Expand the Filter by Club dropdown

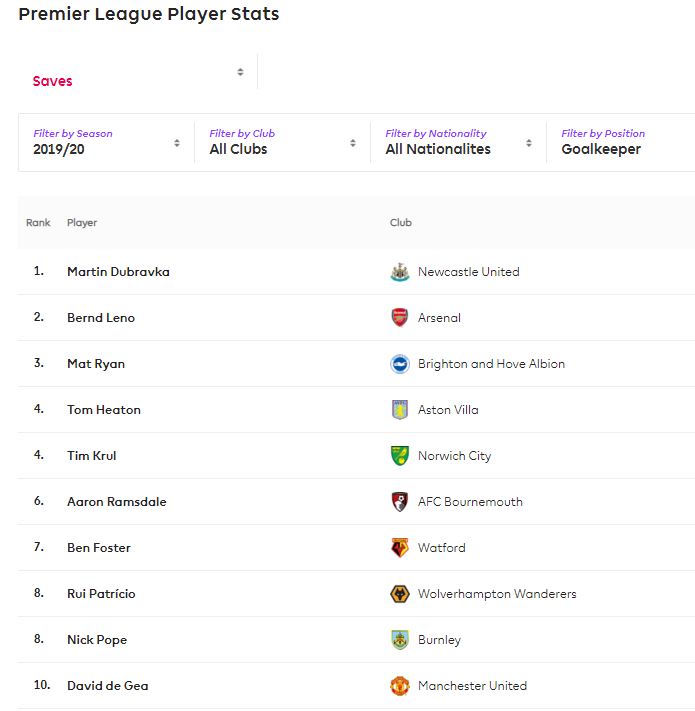pyautogui.click(x=282, y=142)
